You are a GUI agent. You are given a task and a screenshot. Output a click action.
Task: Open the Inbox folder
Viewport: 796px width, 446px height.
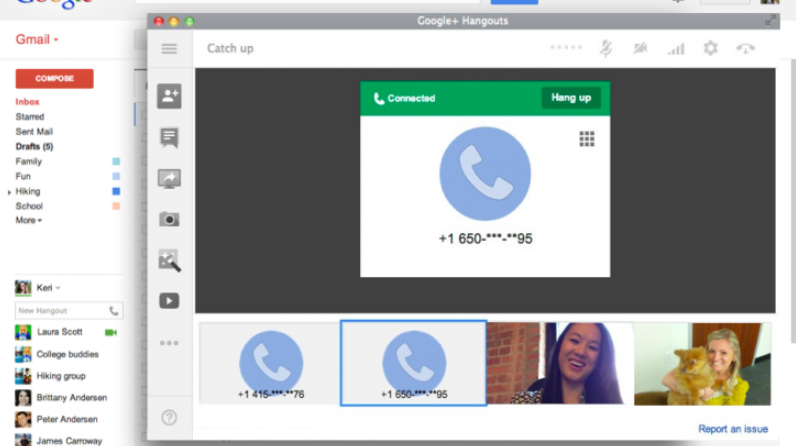click(27, 102)
